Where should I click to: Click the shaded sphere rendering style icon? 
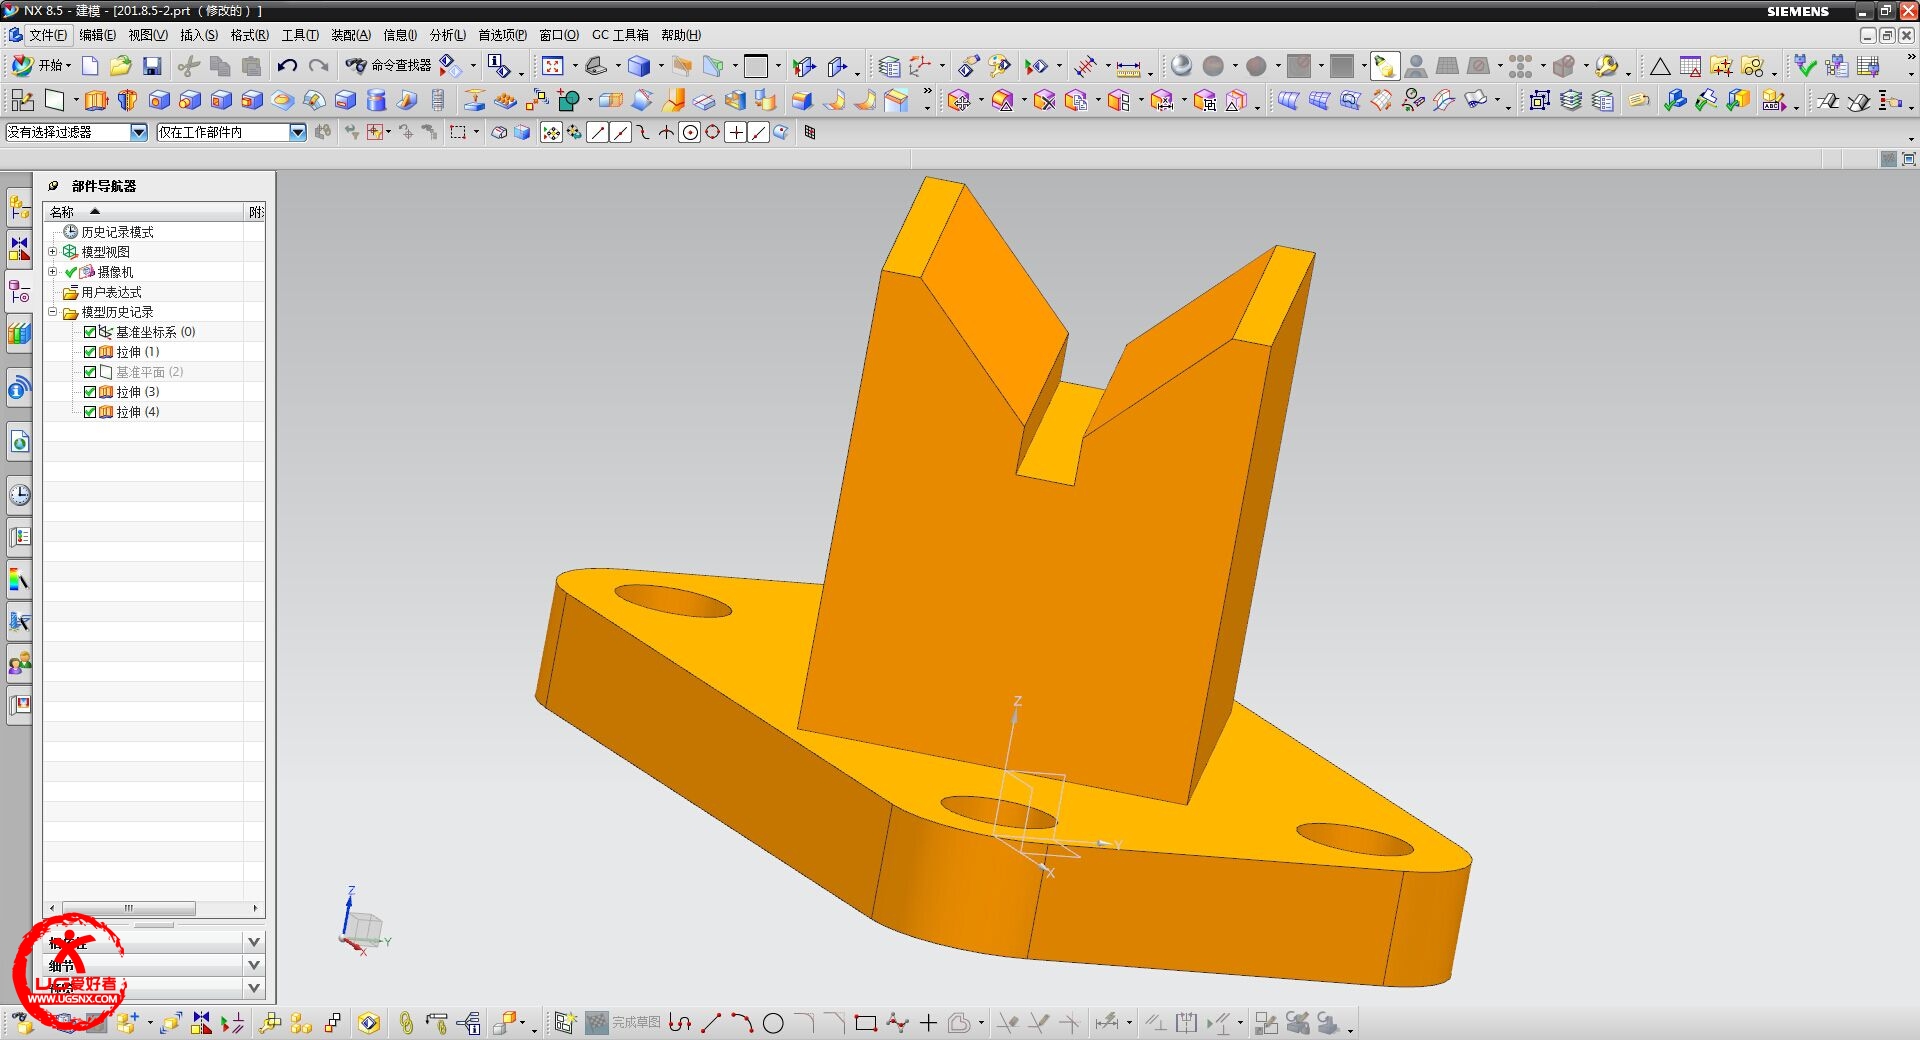click(1181, 66)
